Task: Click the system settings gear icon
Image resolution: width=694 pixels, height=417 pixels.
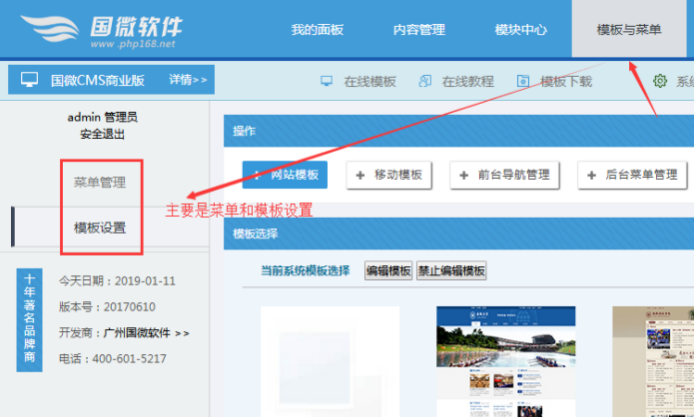Action: click(660, 81)
